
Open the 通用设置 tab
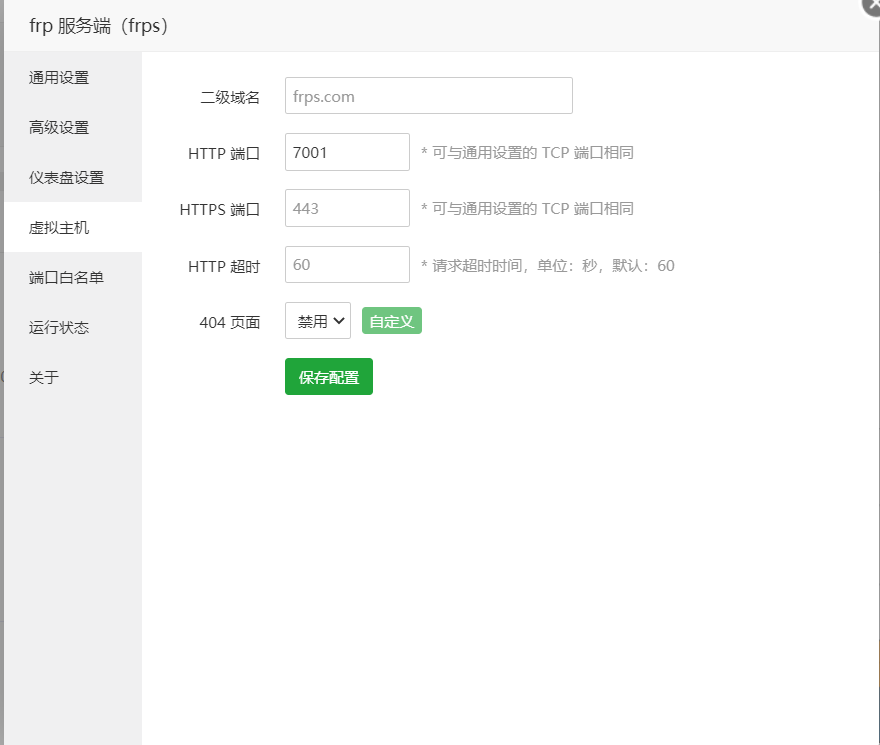(73, 77)
